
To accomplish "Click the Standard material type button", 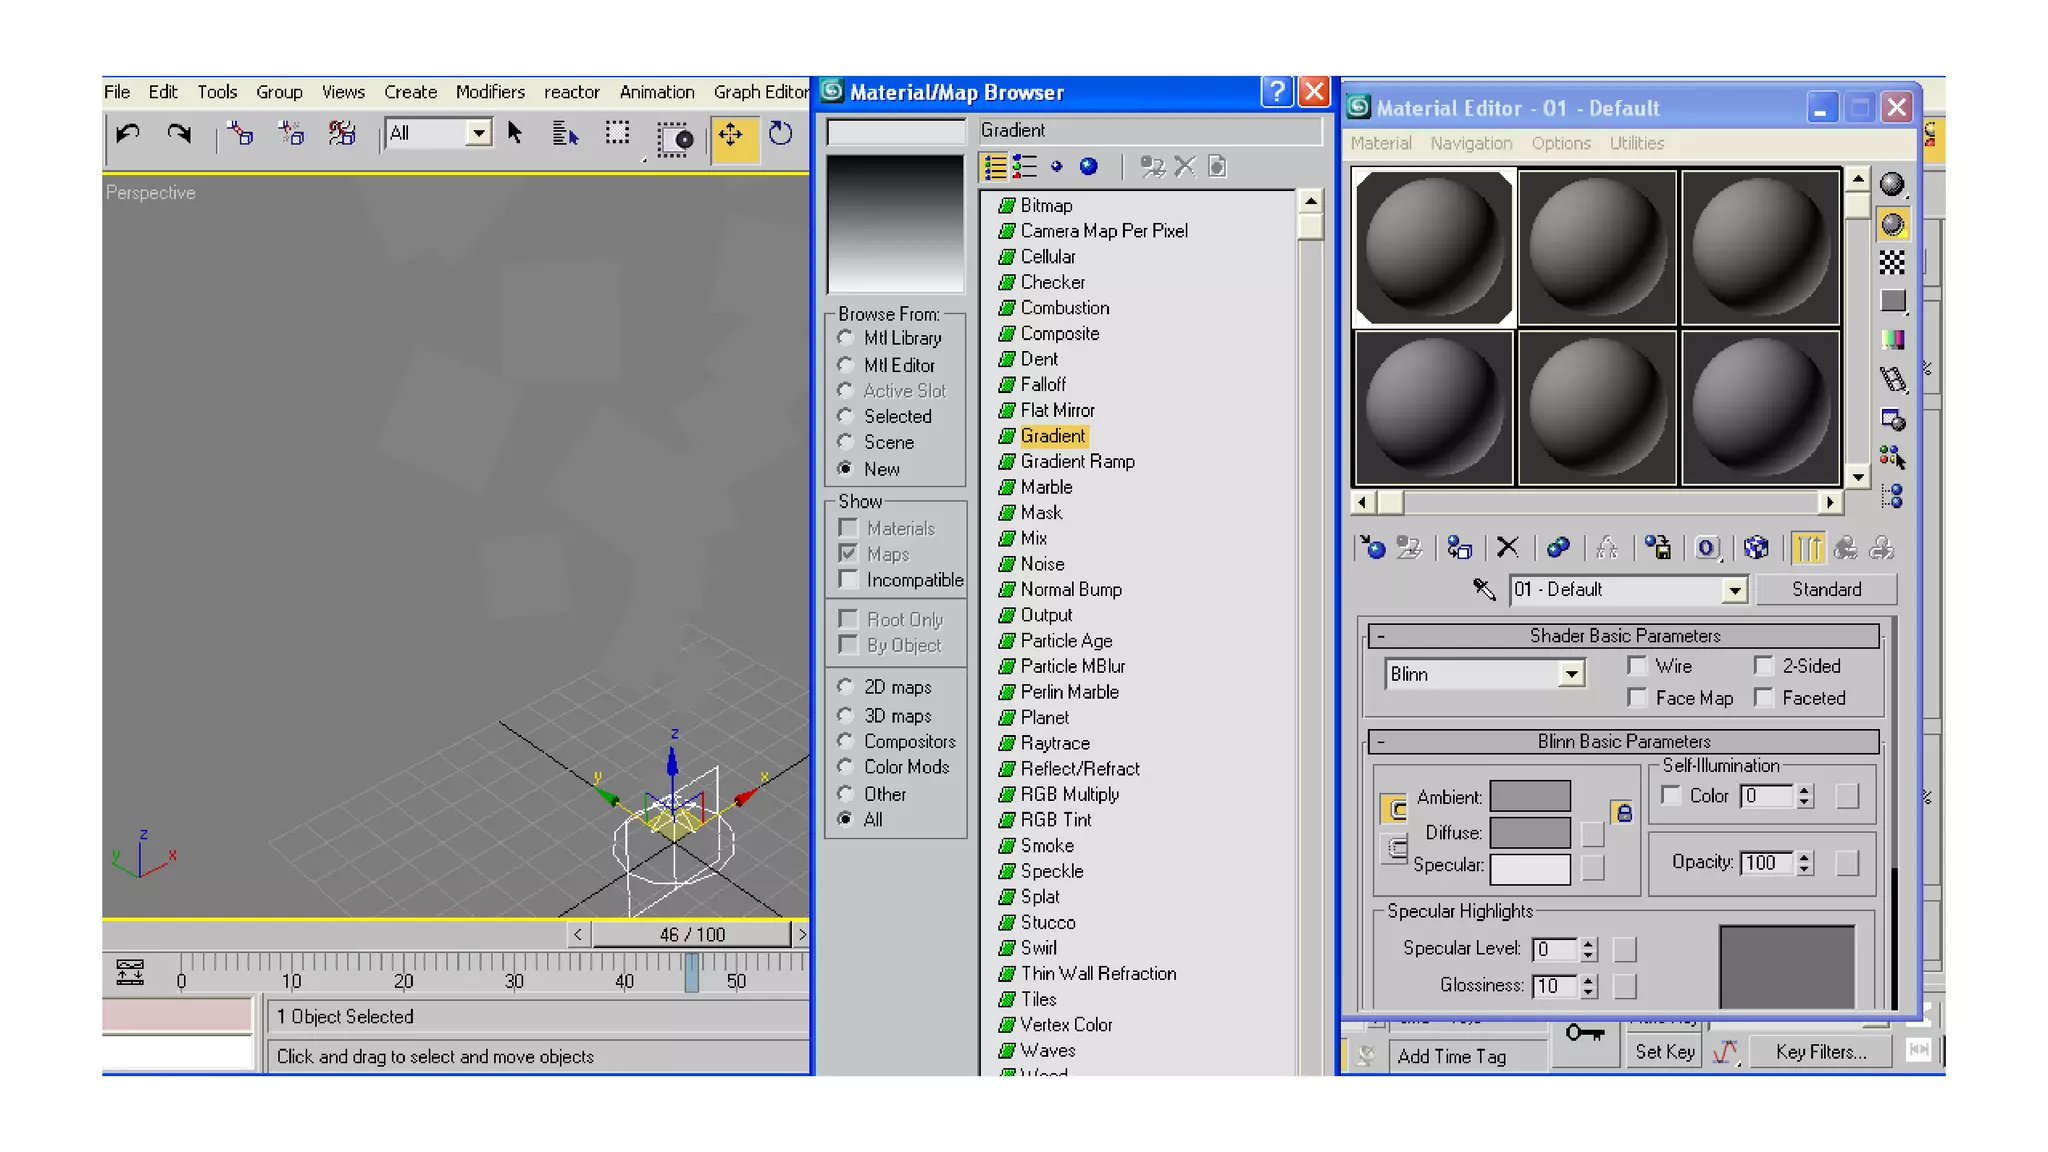I will (1826, 590).
